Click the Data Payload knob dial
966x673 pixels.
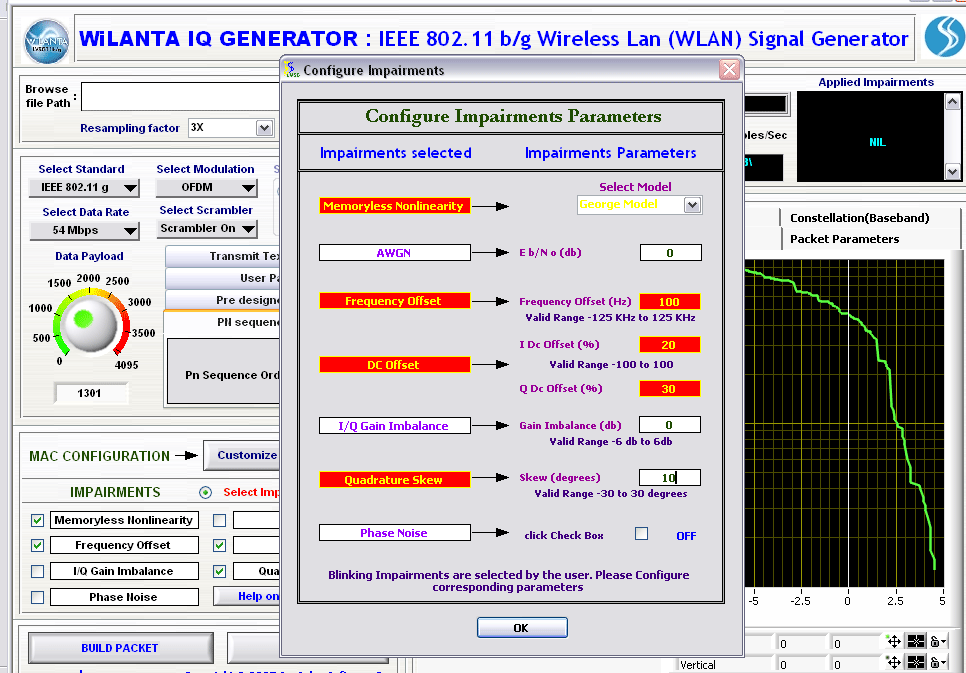(91, 325)
